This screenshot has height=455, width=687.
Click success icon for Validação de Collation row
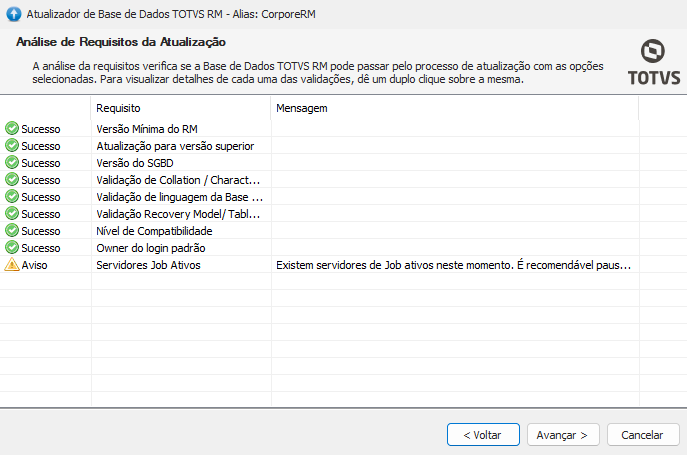point(12,180)
